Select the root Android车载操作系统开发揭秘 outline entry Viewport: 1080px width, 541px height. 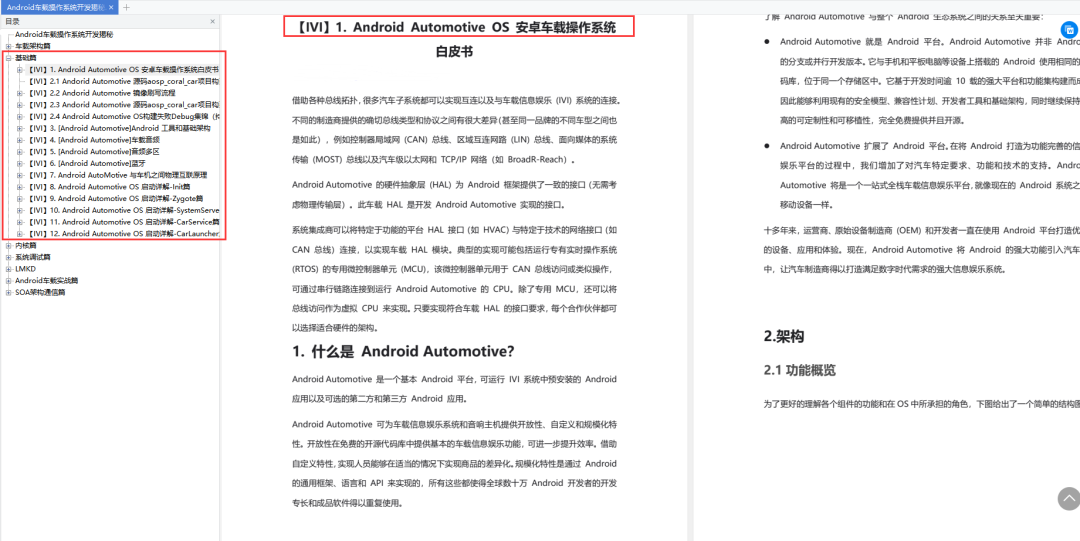pyautogui.click(x=64, y=34)
